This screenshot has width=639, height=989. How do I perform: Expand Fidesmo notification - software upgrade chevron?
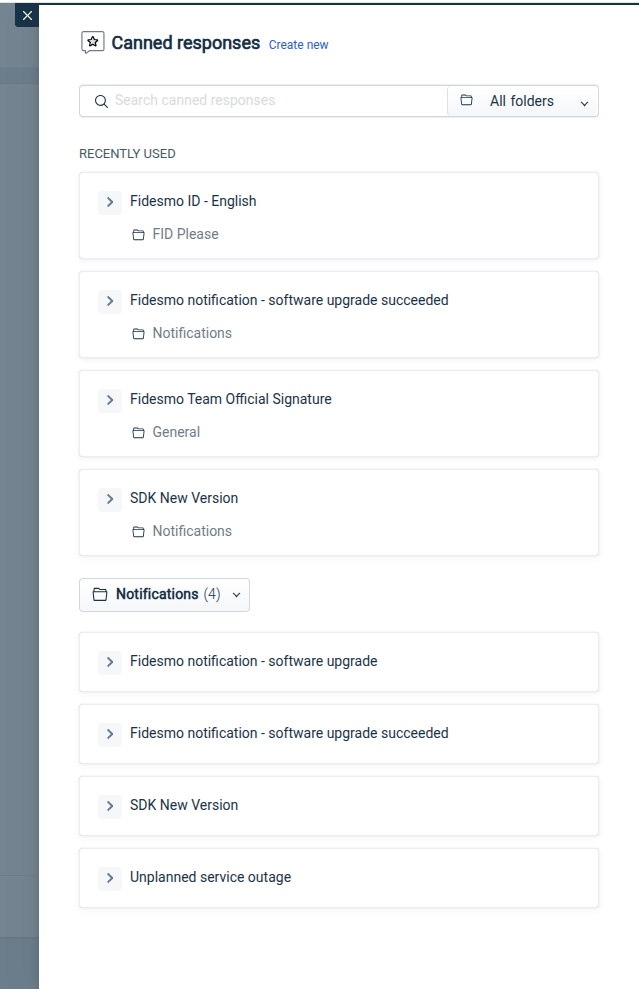(x=110, y=662)
